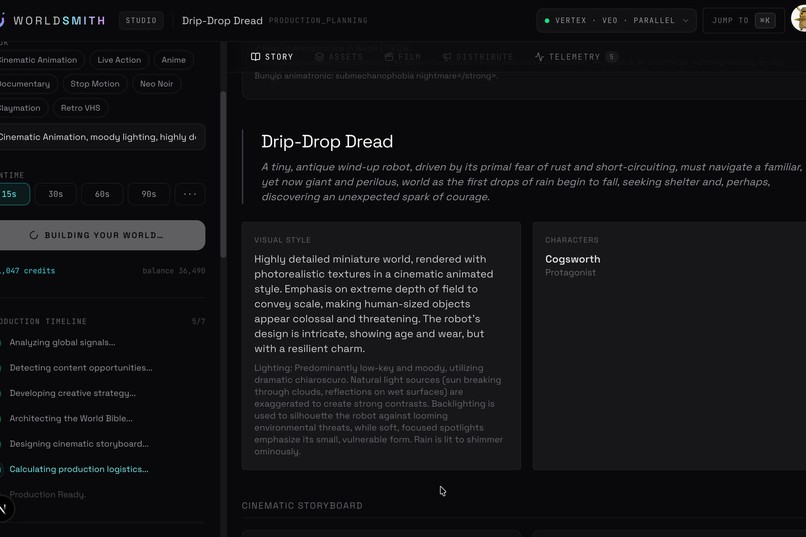This screenshot has height=537, width=806.
Task: Click the green status dot
Action: (547, 21)
